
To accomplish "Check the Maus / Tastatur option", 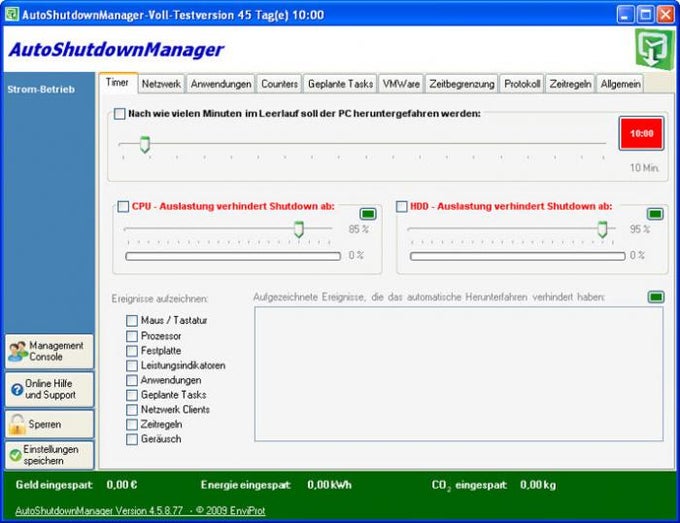I will pyautogui.click(x=132, y=320).
